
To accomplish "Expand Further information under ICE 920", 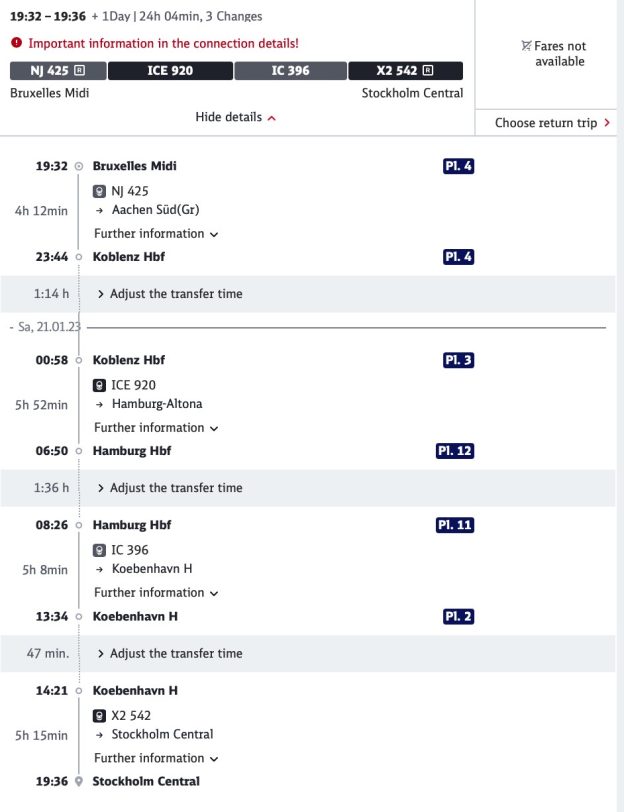I will coord(156,428).
